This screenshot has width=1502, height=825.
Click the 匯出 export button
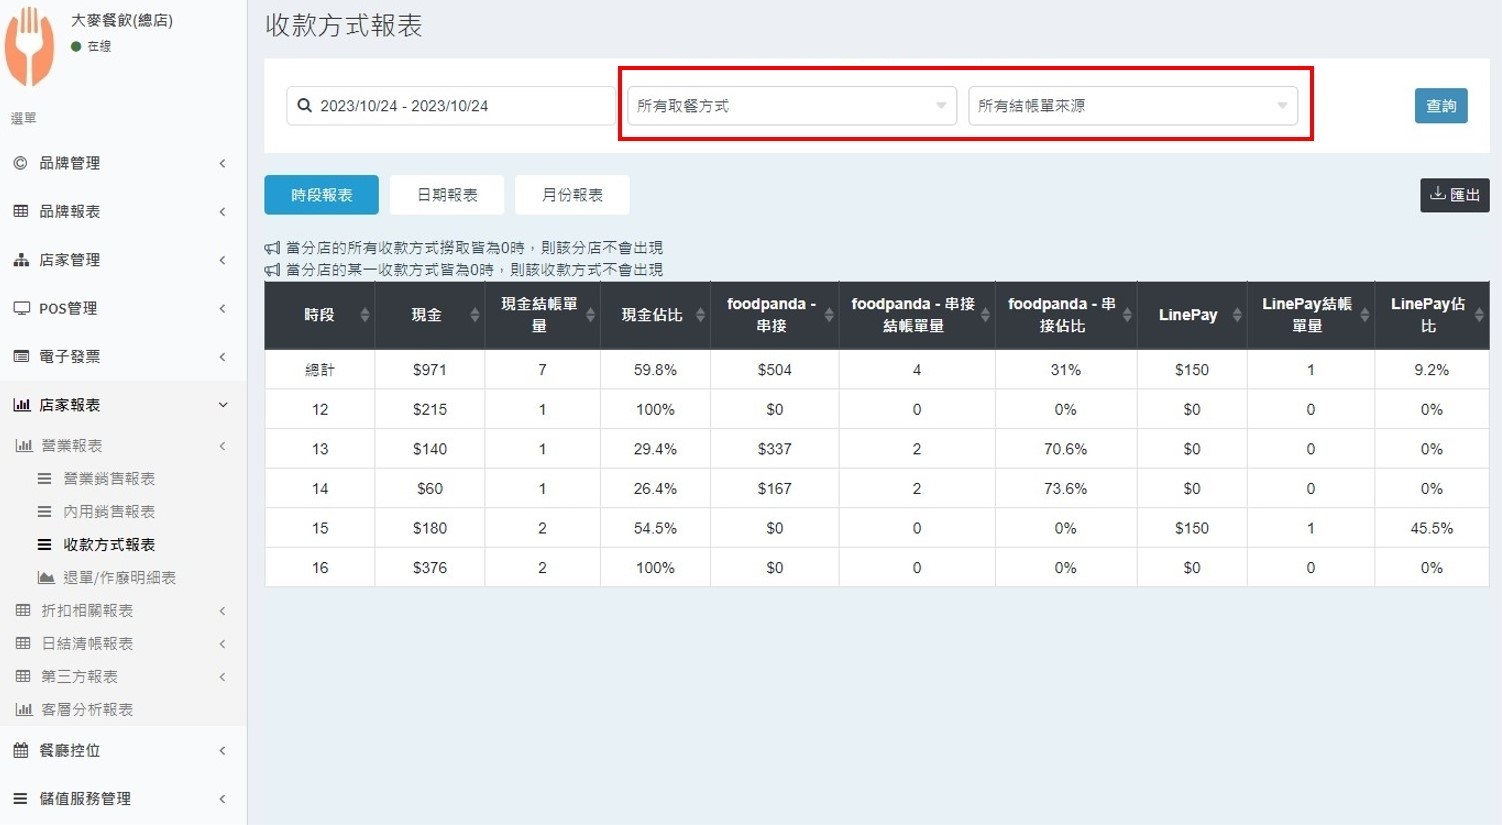[x=1454, y=195]
